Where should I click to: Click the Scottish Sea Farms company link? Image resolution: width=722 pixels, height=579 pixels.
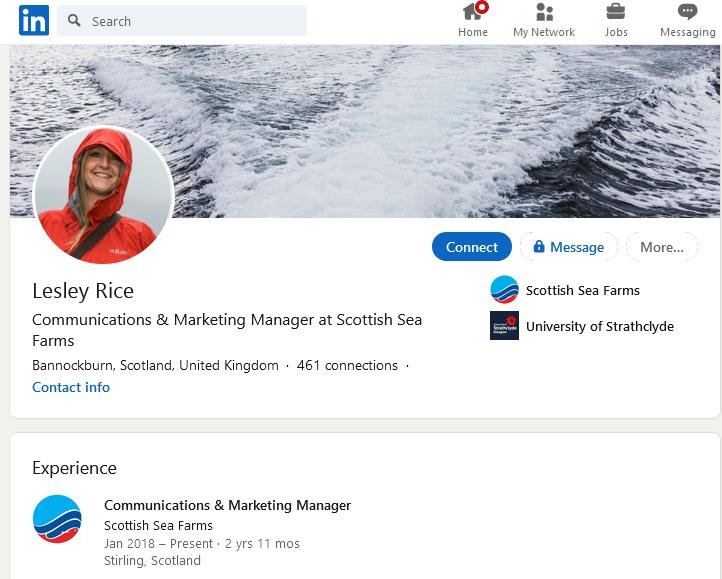tap(582, 290)
